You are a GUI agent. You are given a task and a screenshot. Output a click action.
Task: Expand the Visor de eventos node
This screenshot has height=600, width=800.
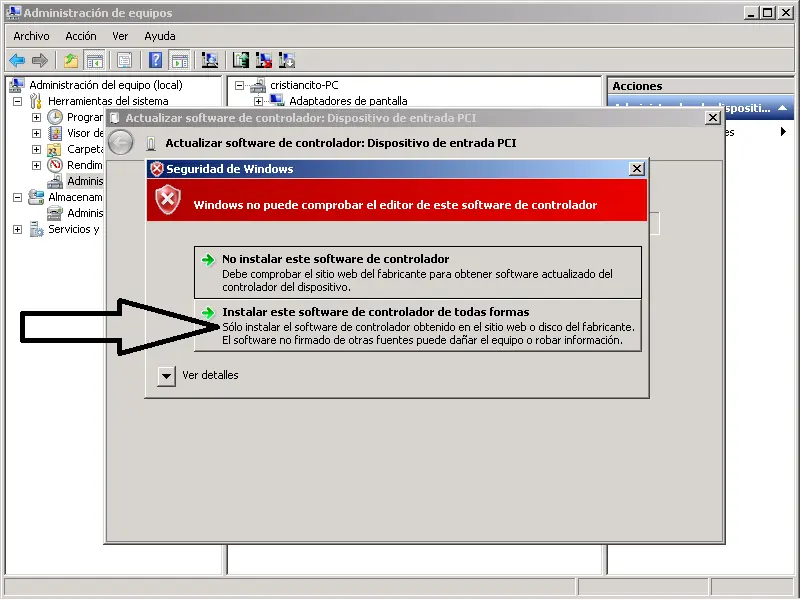(x=36, y=133)
